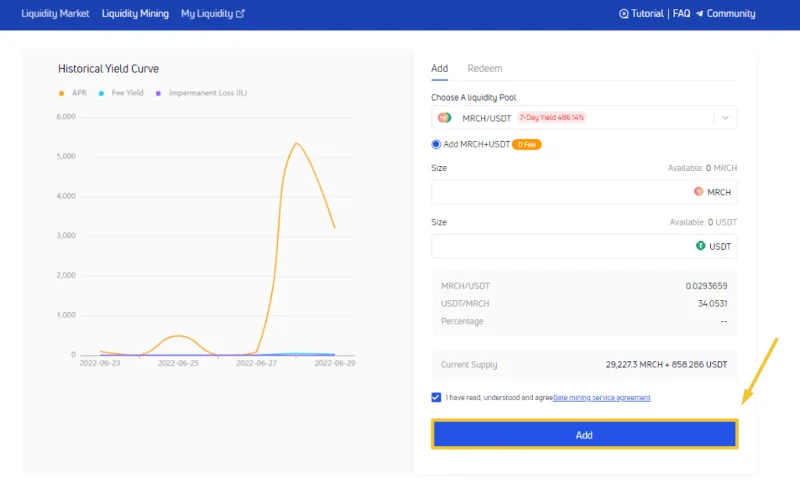This screenshot has width=800, height=493.
Task: Open My Liquidity link
Action: 207,14
